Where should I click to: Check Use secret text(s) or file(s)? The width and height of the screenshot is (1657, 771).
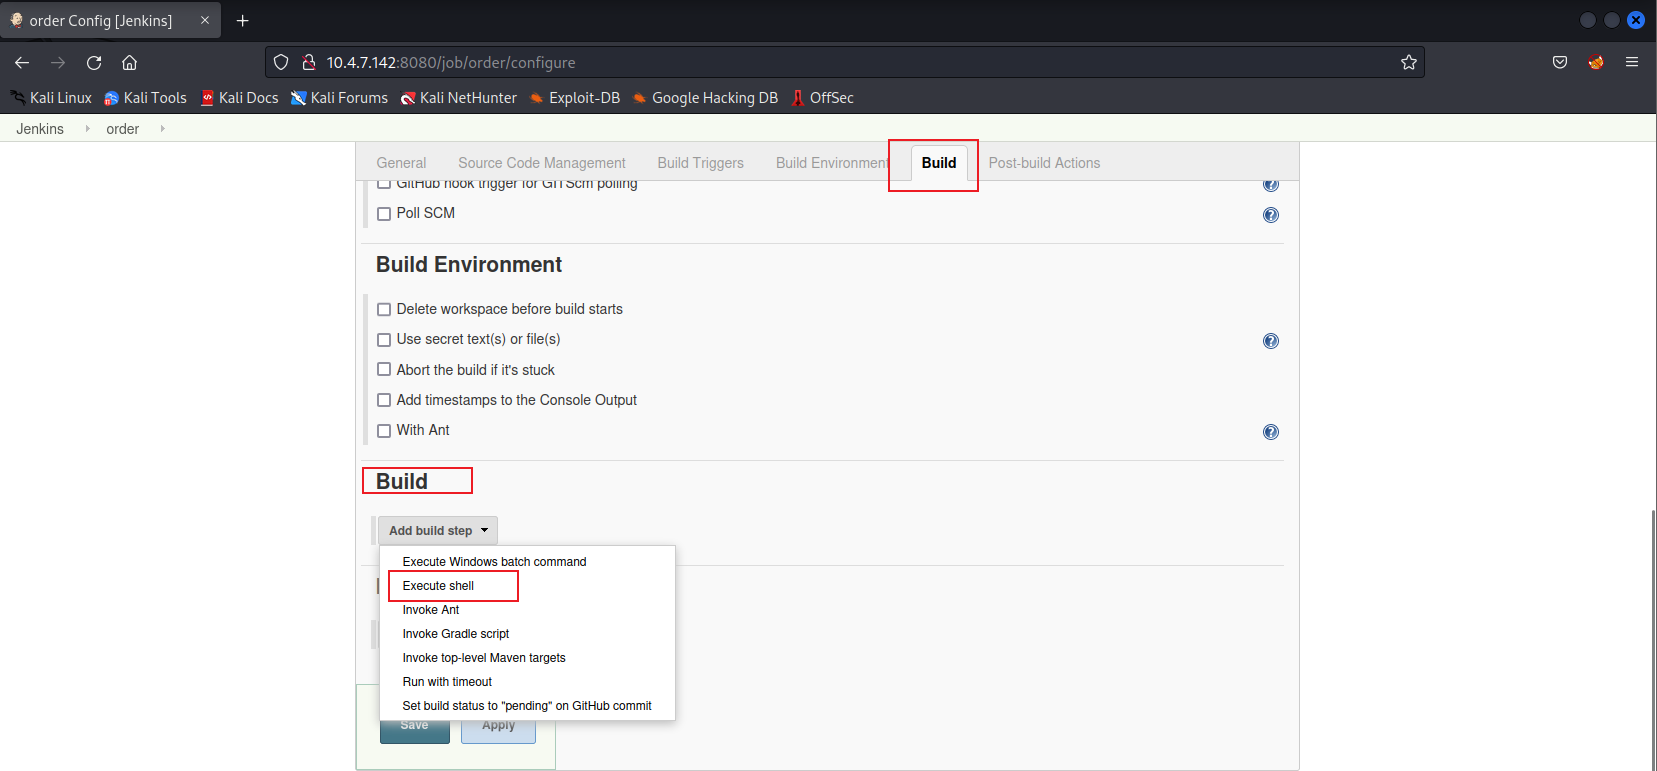pyautogui.click(x=384, y=340)
